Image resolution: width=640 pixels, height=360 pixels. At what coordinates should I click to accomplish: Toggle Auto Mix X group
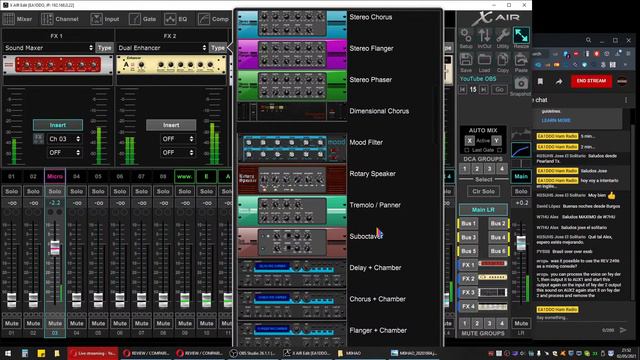[469, 140]
